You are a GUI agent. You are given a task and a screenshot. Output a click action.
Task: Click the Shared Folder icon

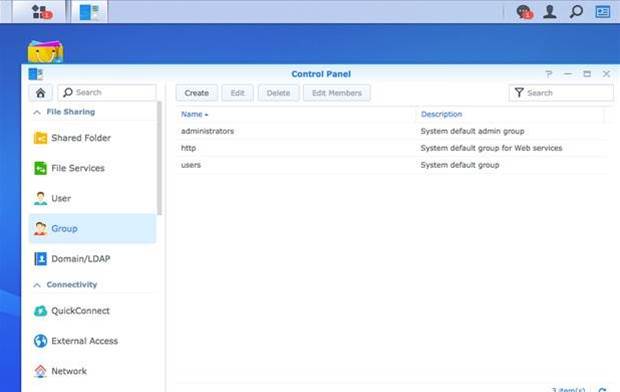tap(40, 138)
